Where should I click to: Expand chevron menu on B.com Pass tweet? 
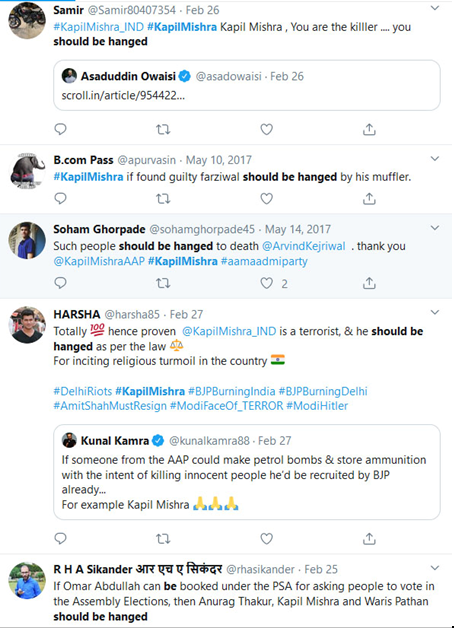(x=435, y=159)
